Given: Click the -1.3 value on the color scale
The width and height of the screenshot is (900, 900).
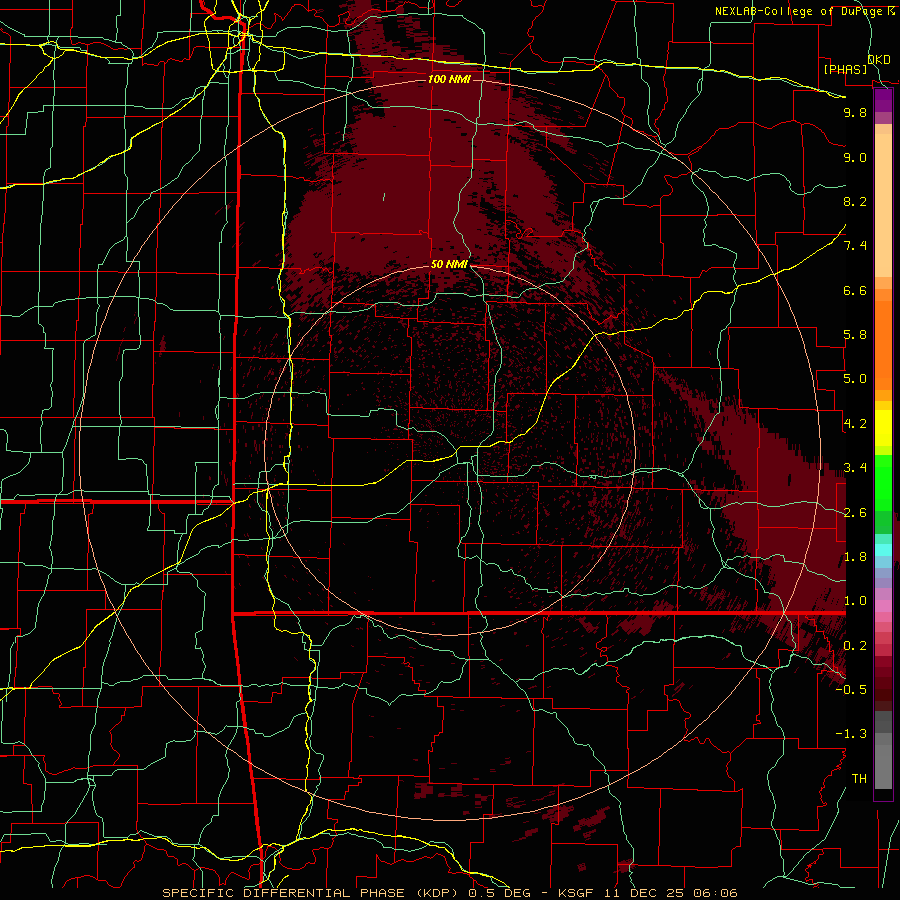Looking at the screenshot, I should [x=851, y=734].
